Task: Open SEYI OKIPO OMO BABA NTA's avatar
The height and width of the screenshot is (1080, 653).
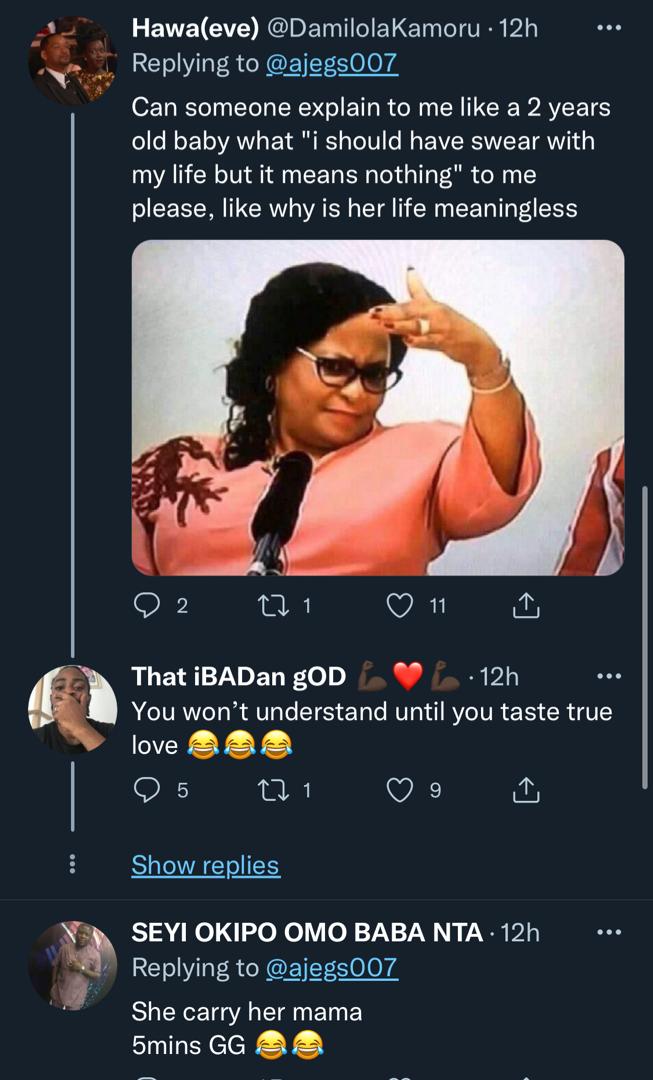Action: 72,965
